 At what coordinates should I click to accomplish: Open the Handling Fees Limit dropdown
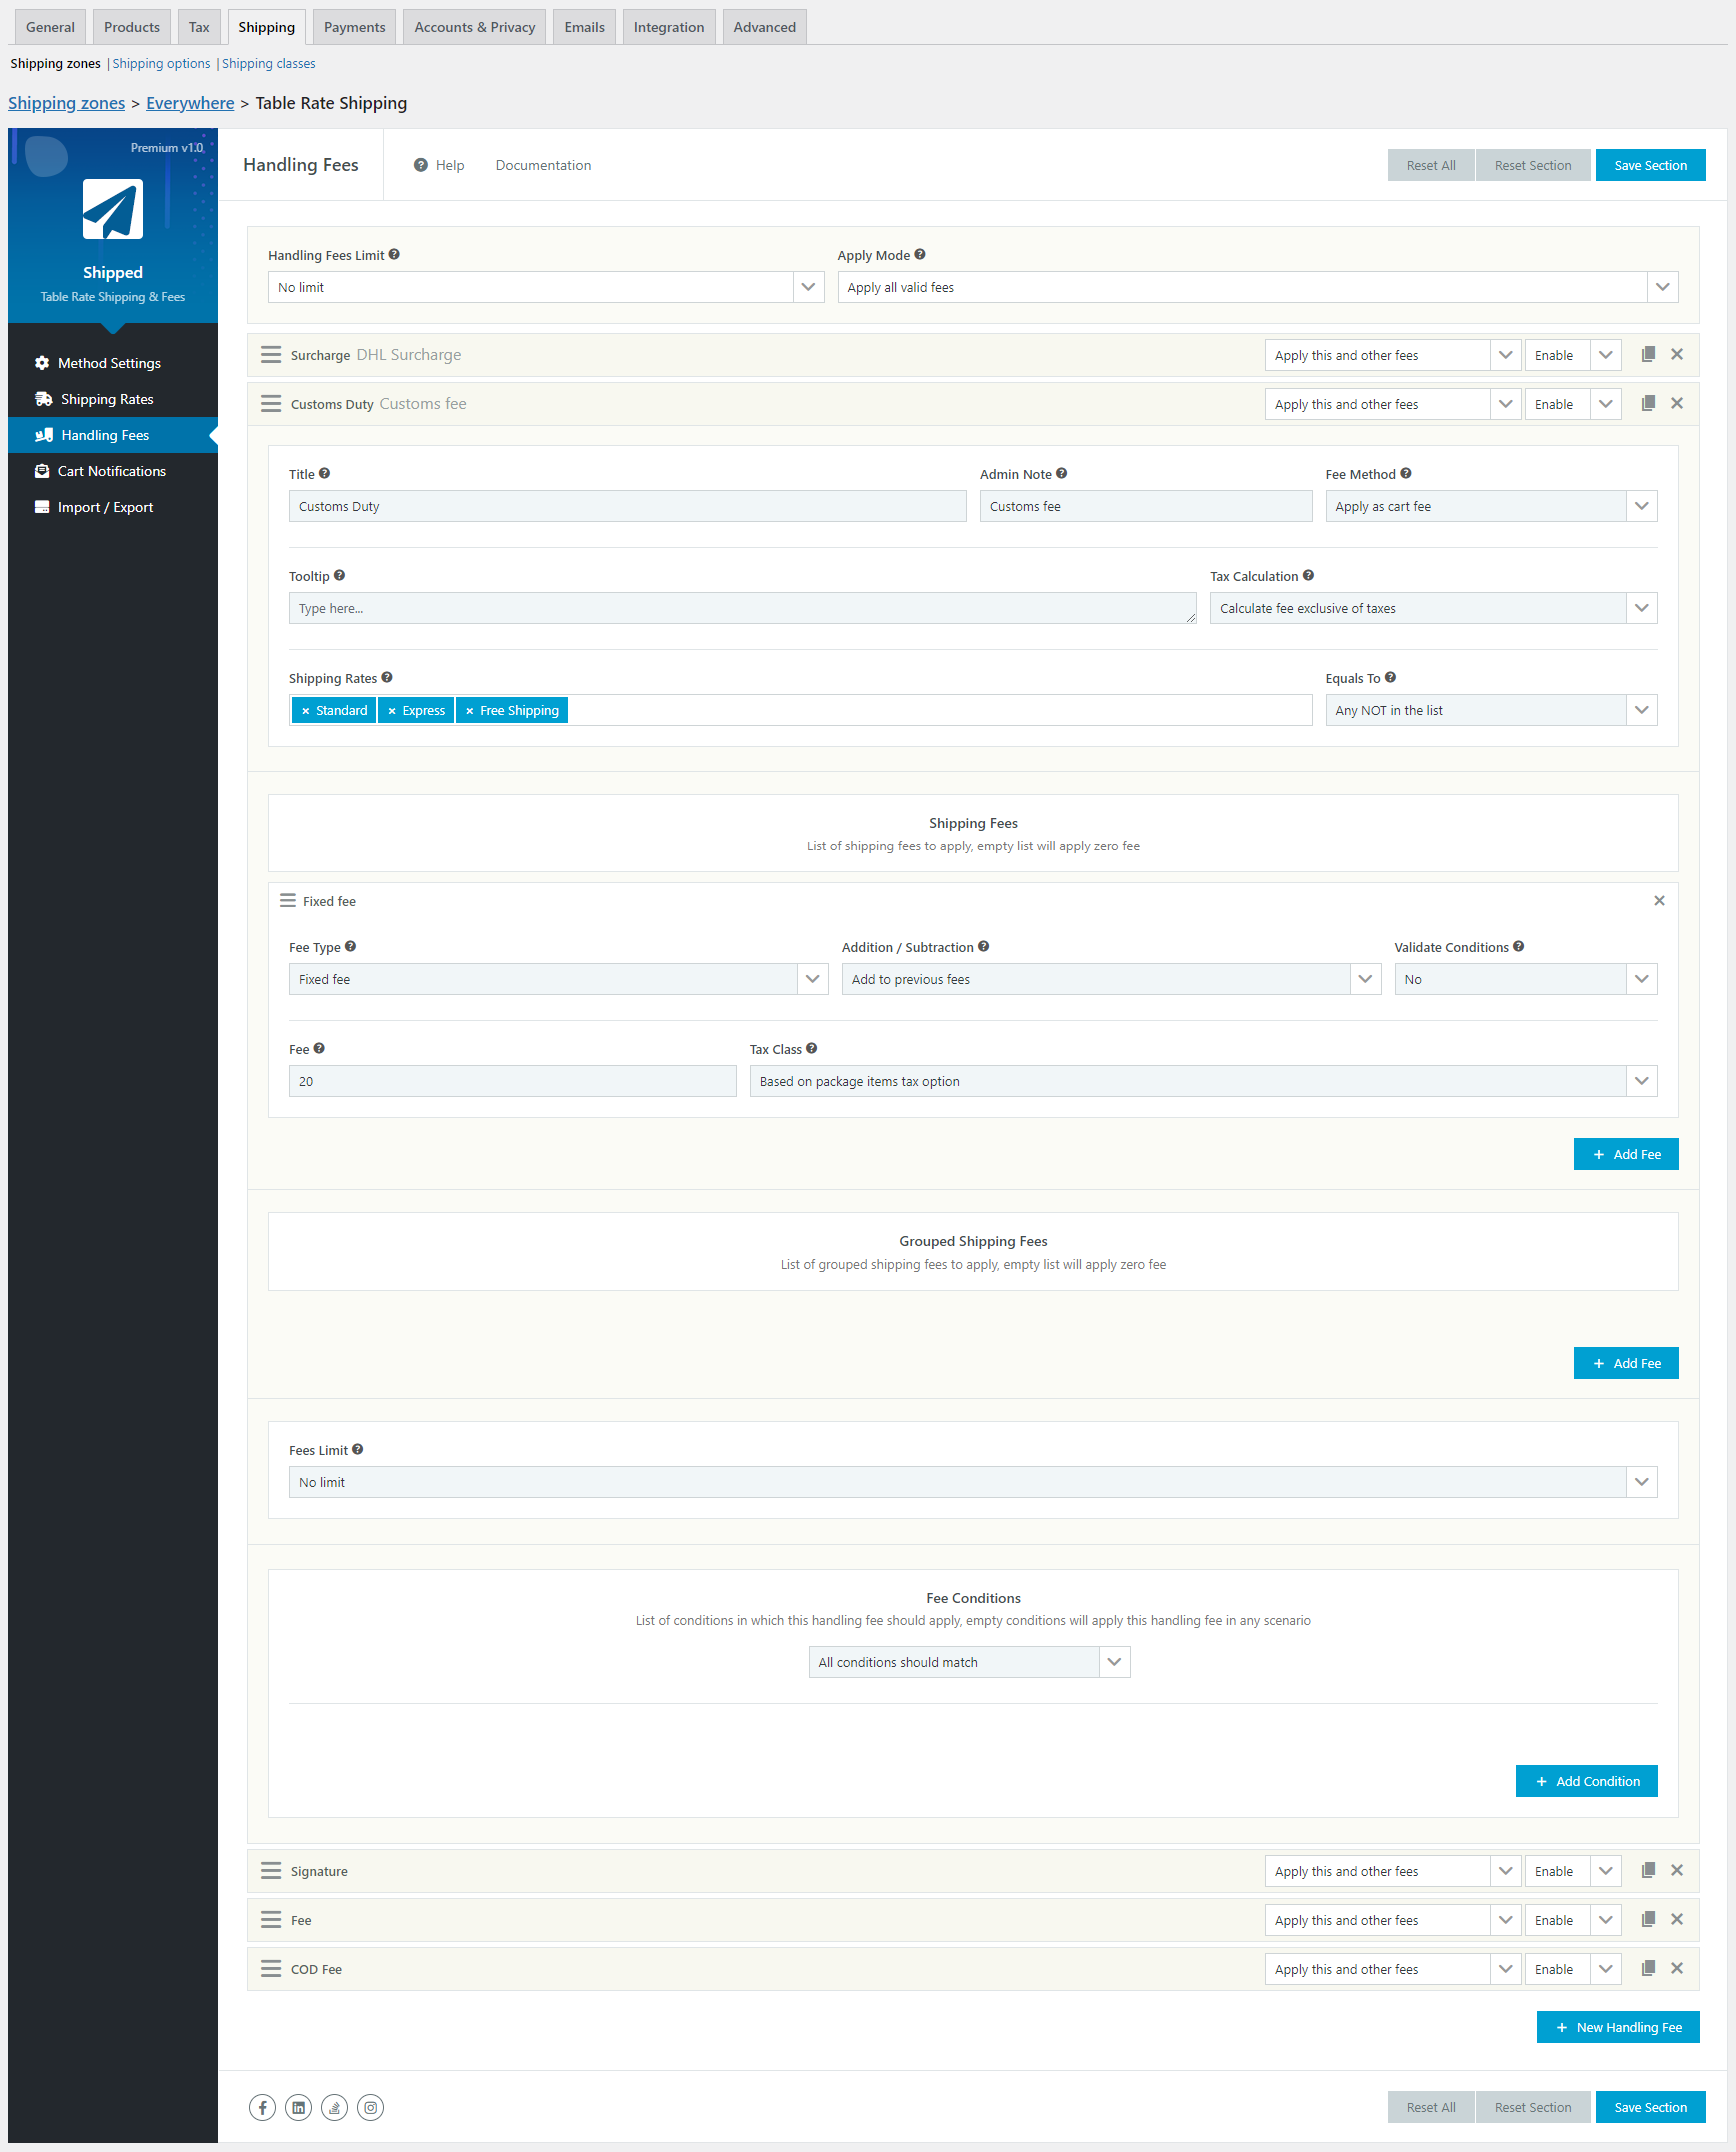[546, 287]
